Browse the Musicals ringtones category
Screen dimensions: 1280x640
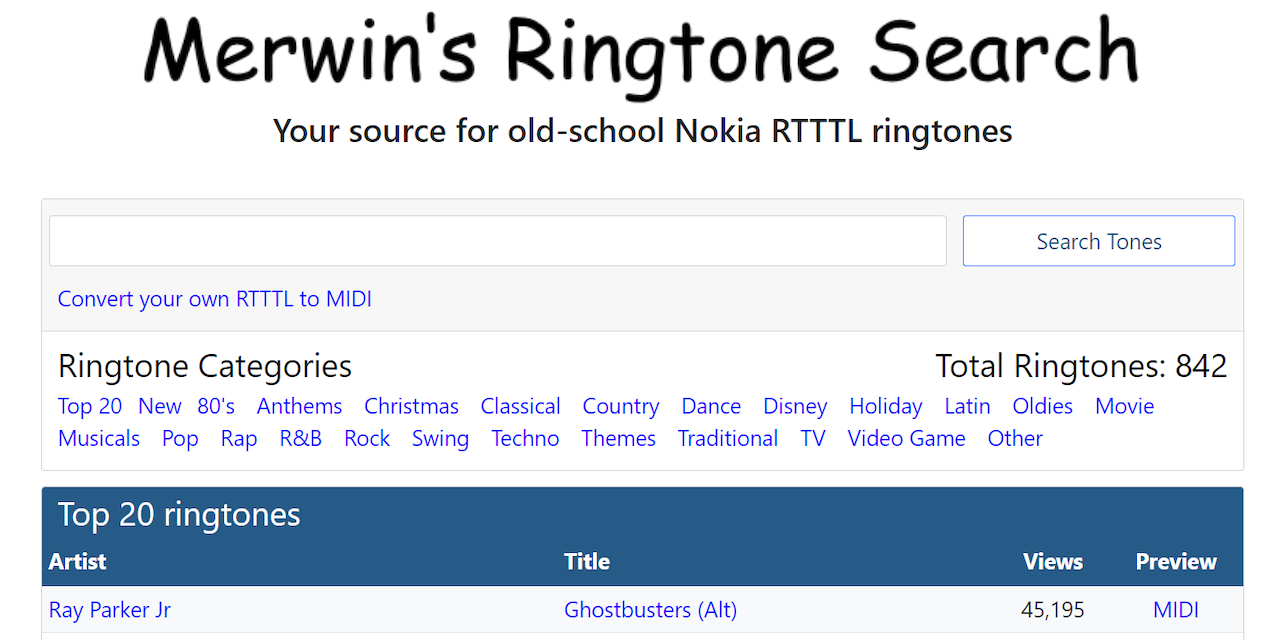[99, 438]
